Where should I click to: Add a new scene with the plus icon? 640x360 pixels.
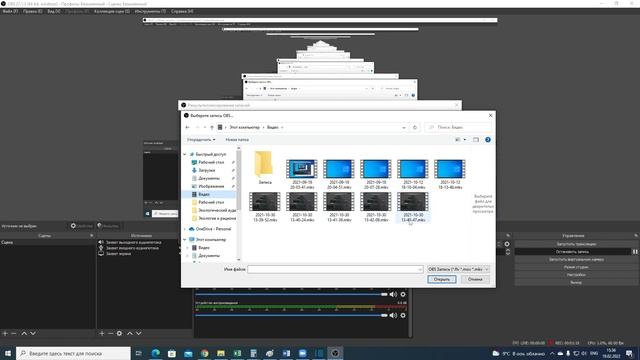pyautogui.click(x=5, y=333)
